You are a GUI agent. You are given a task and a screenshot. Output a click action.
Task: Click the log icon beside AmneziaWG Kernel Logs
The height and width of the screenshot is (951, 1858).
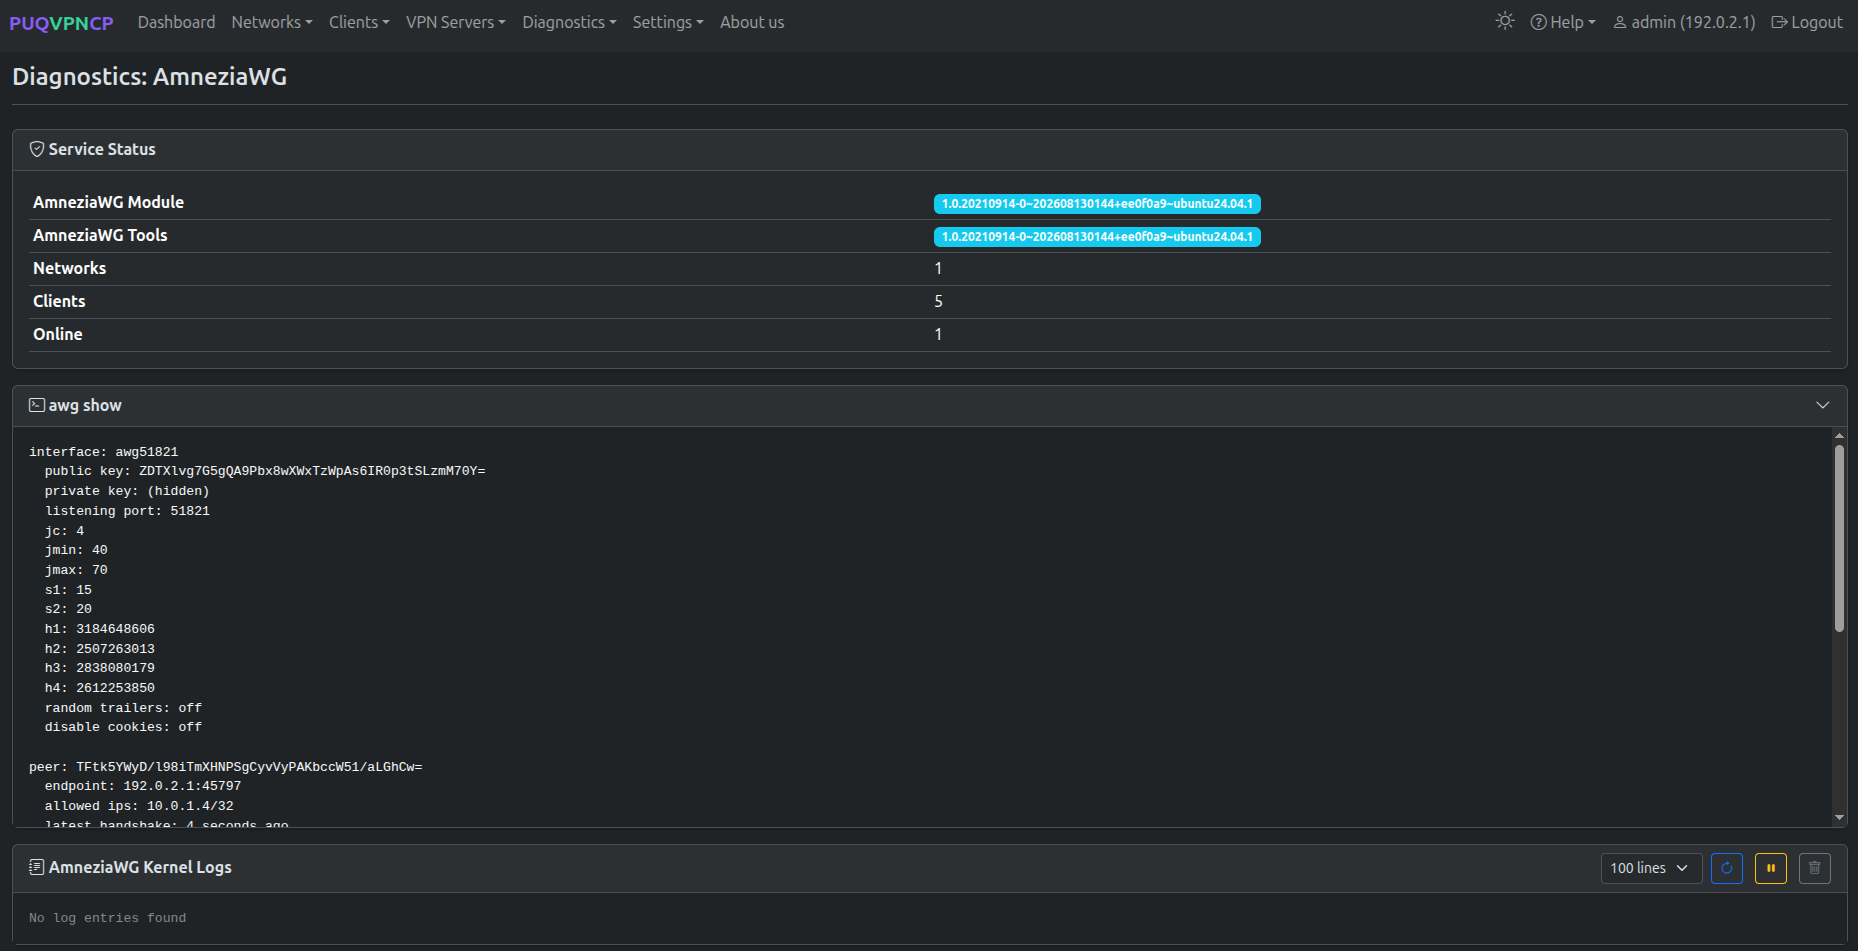[37, 867]
